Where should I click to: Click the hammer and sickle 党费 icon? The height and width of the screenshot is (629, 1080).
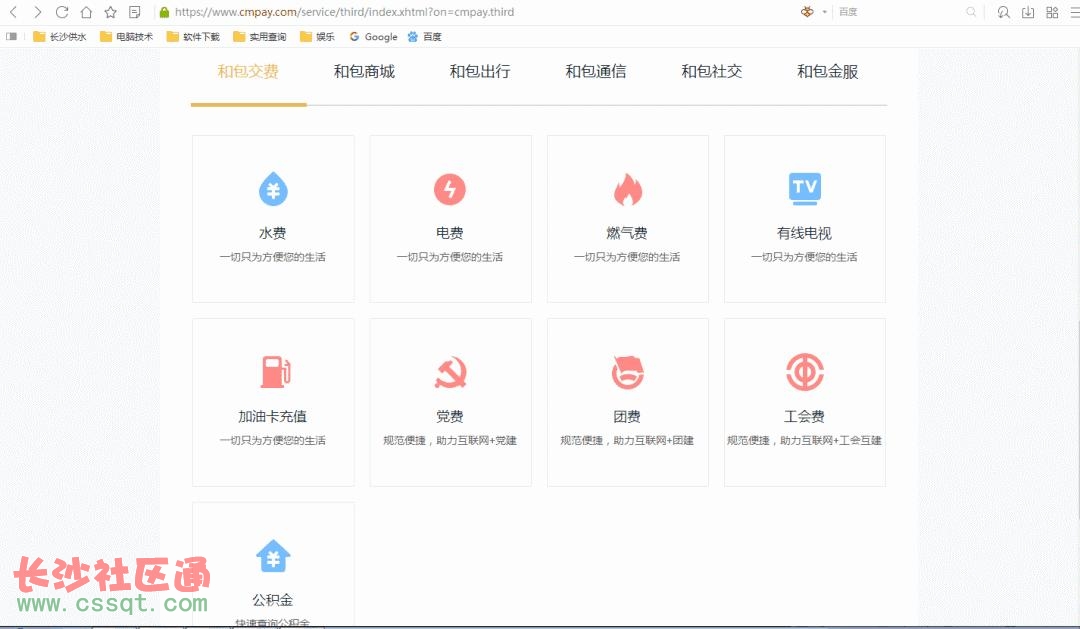(x=450, y=372)
